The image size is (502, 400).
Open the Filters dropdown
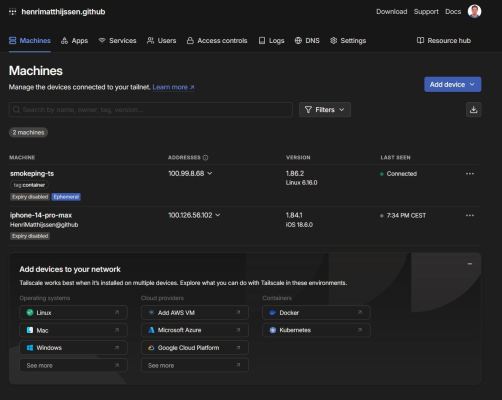point(325,110)
